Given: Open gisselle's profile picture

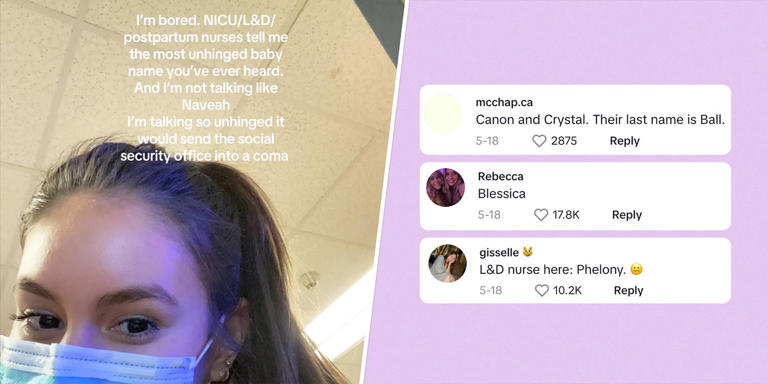Looking at the screenshot, I should (447, 263).
